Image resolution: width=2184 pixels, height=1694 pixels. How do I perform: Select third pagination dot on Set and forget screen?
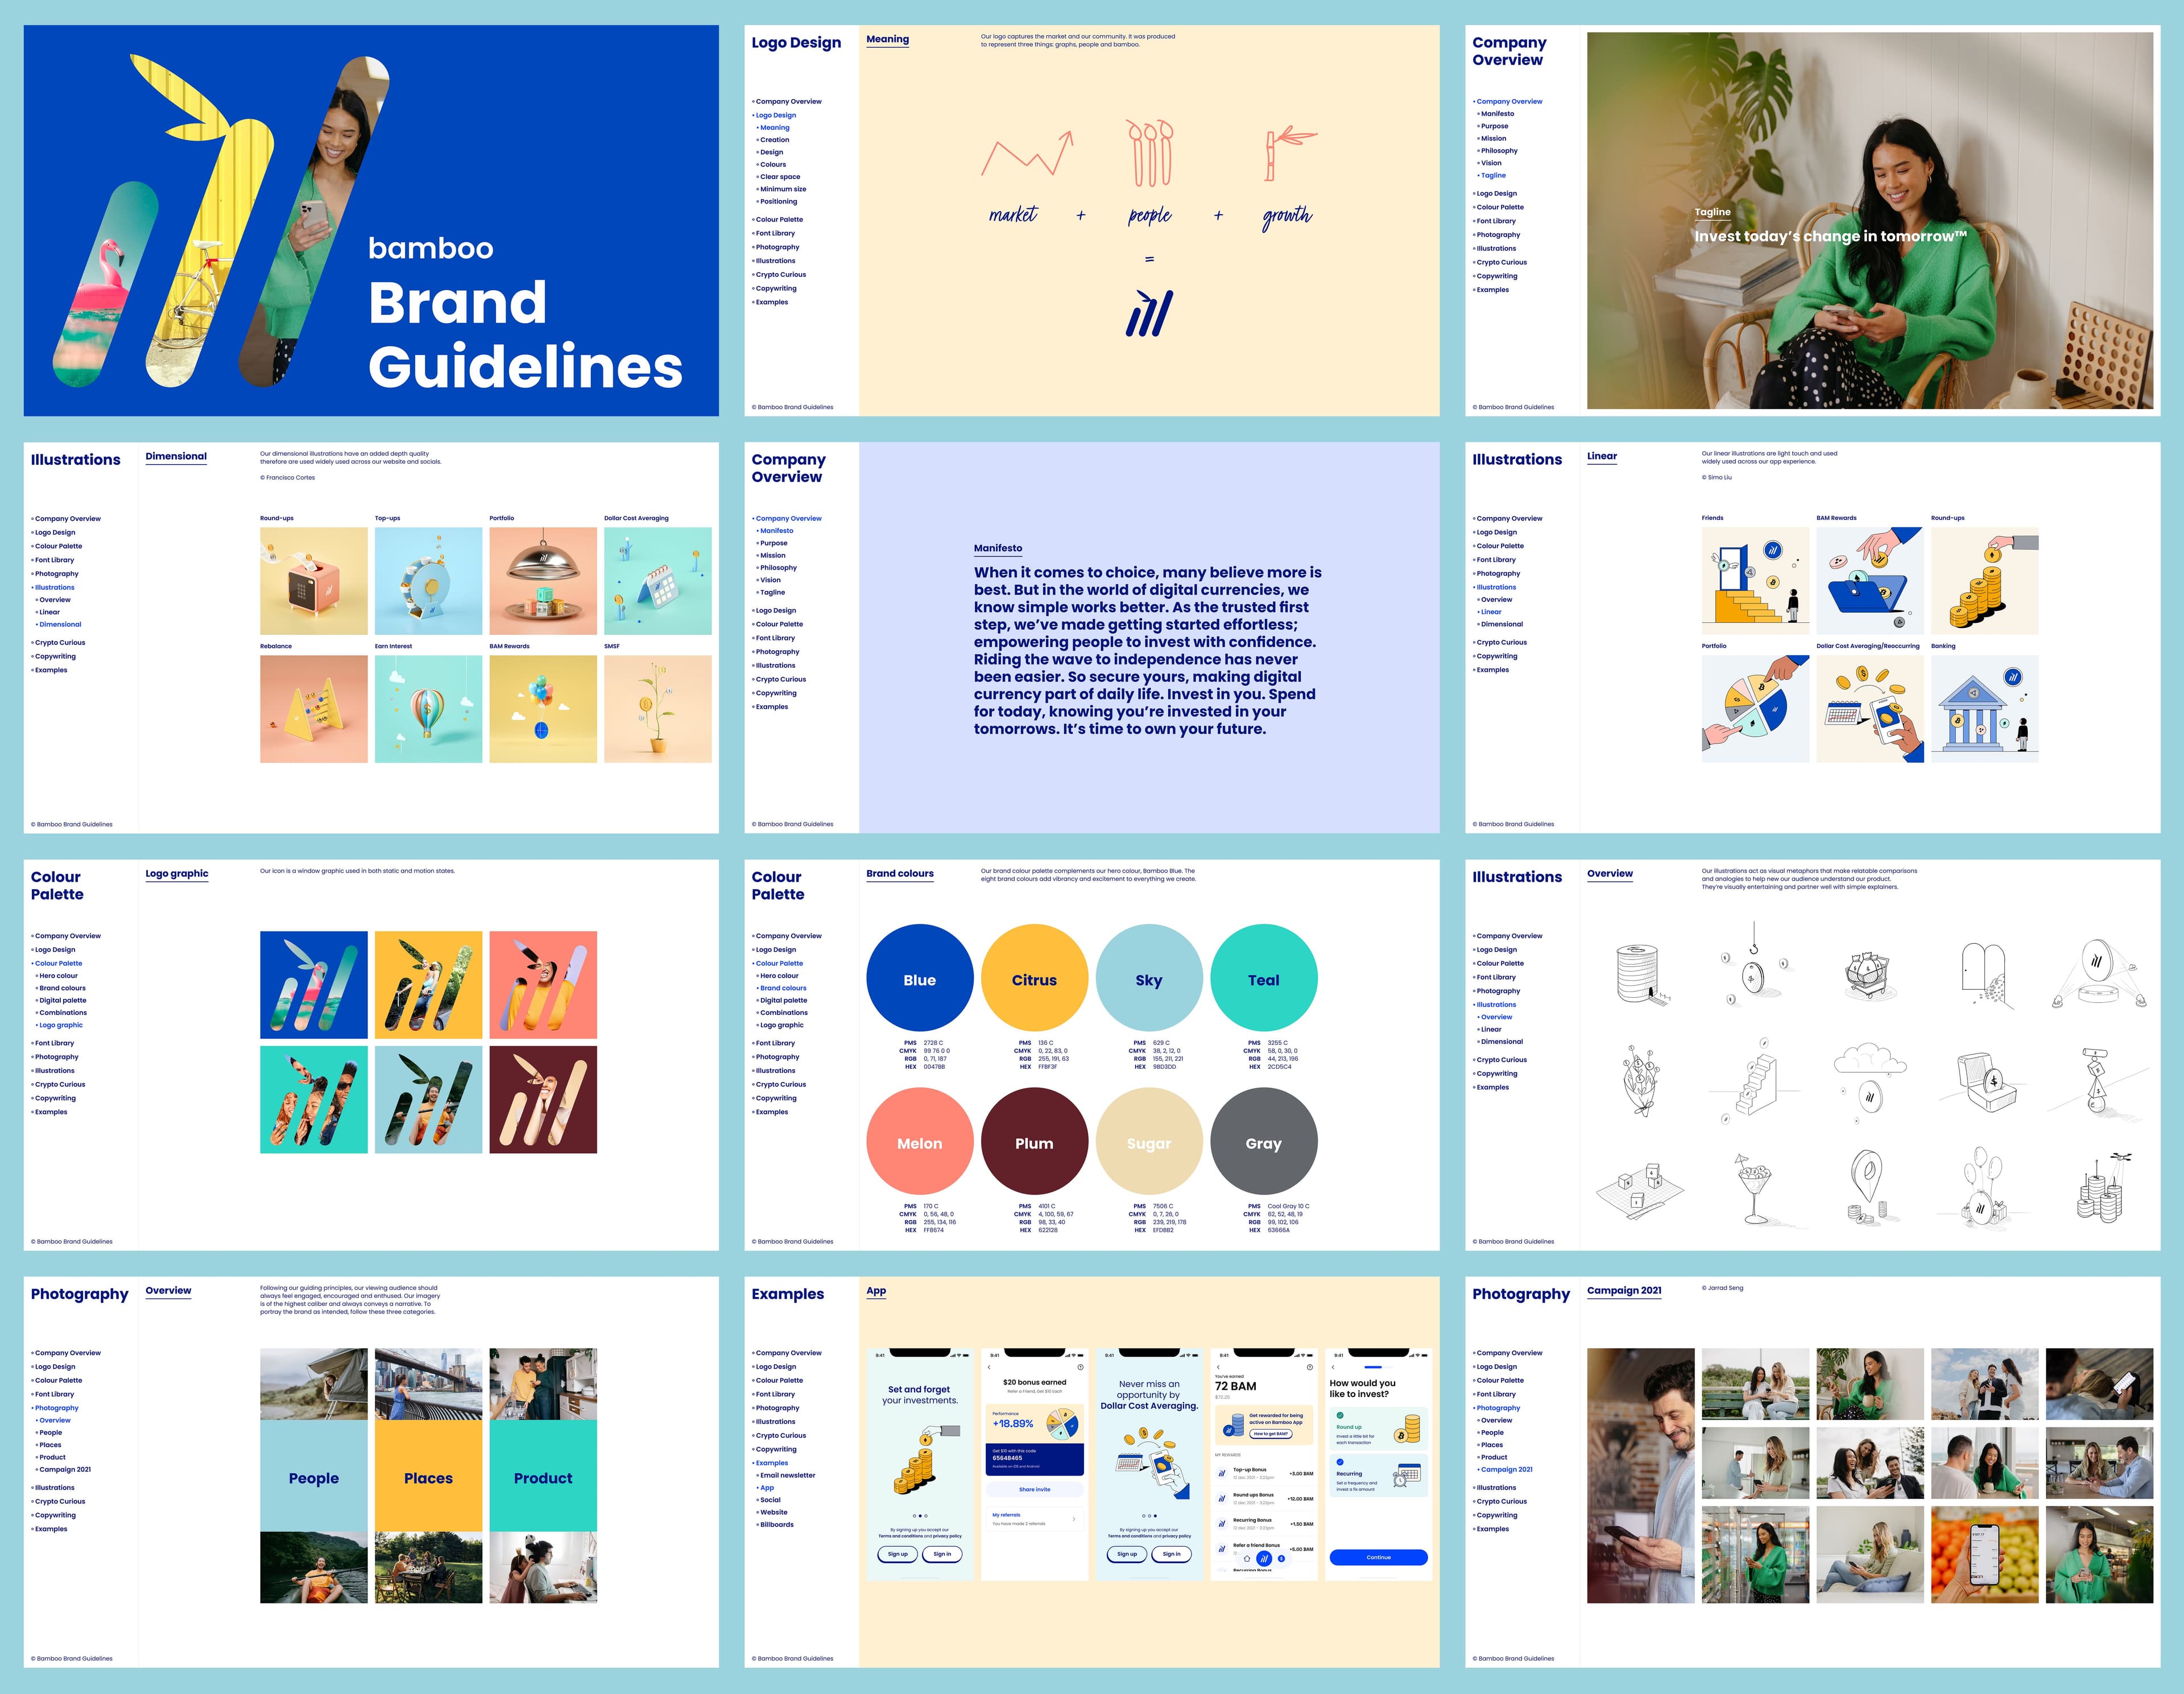coord(926,1516)
